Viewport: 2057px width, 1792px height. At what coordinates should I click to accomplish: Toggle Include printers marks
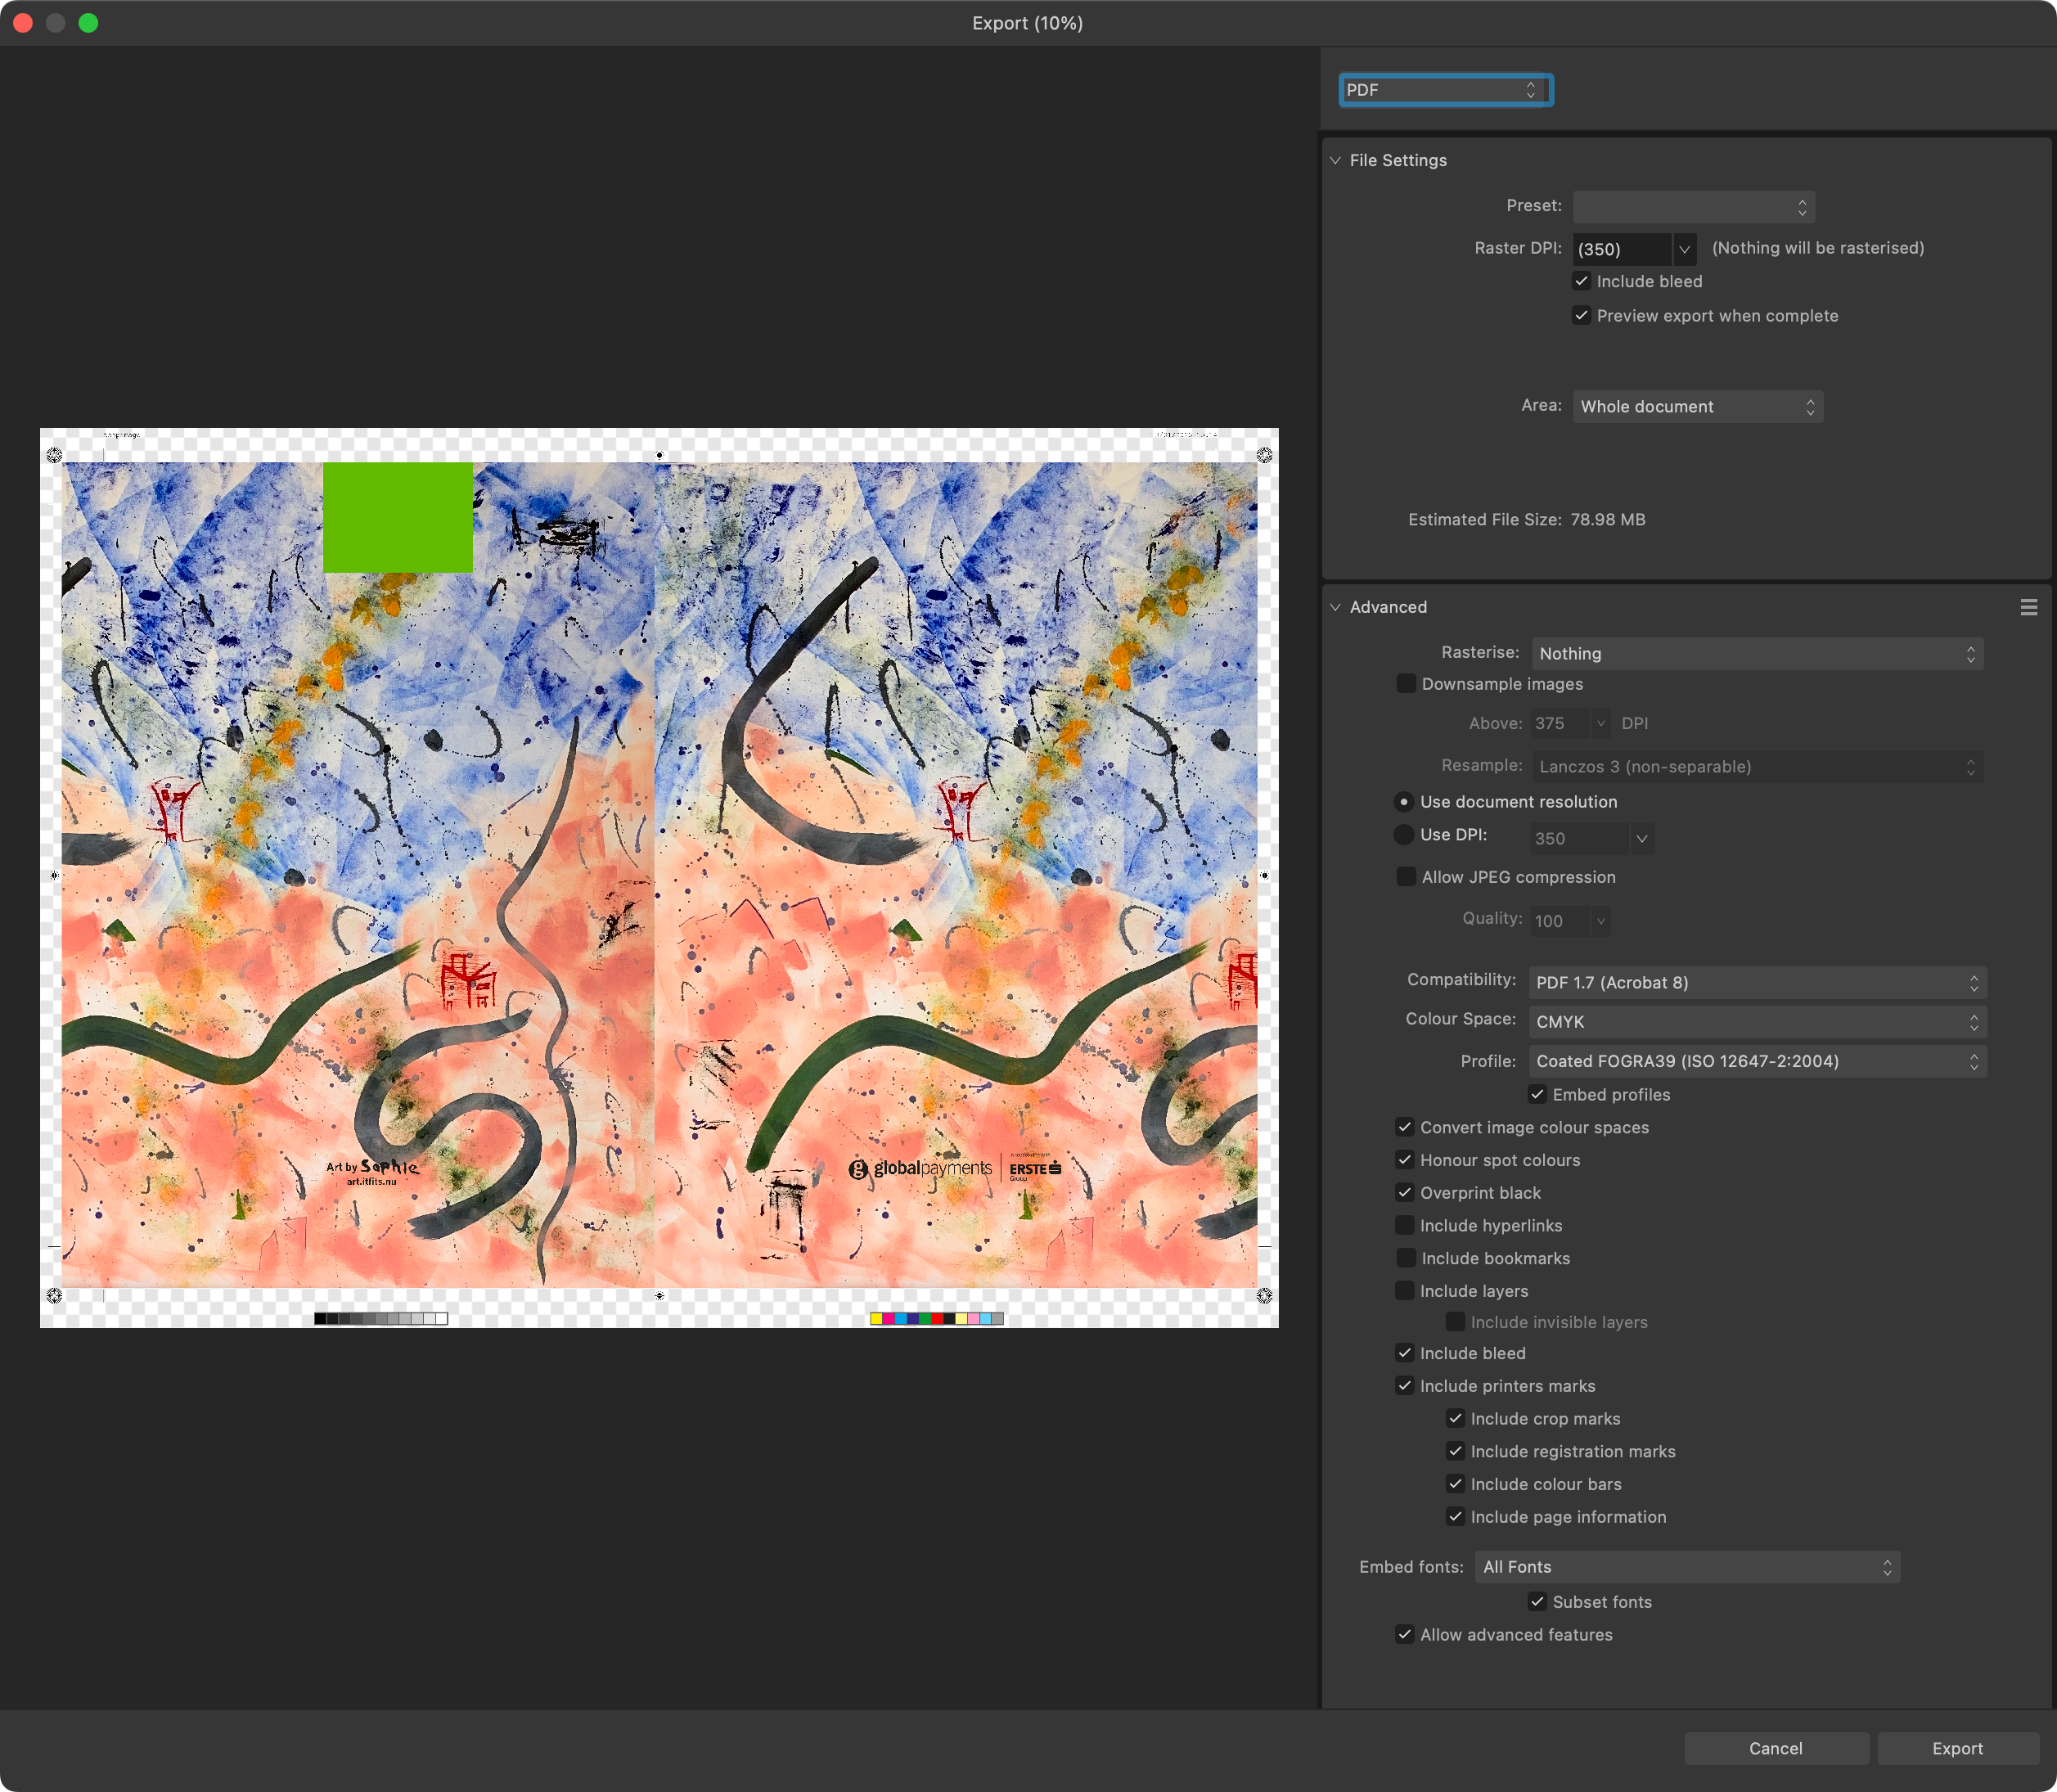pyautogui.click(x=1405, y=1386)
